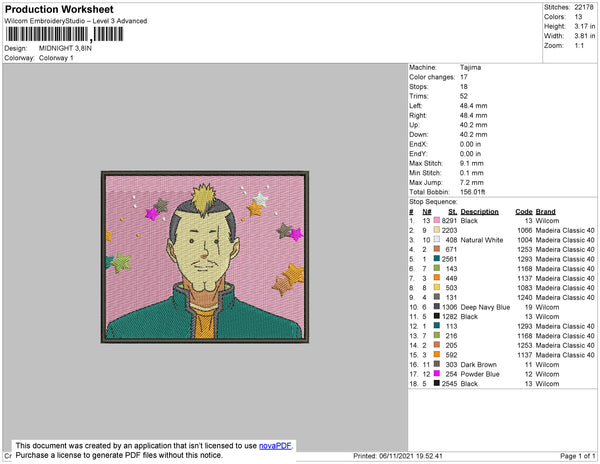
Task: Select the 'Powder Blue' description
Action: click(480, 374)
